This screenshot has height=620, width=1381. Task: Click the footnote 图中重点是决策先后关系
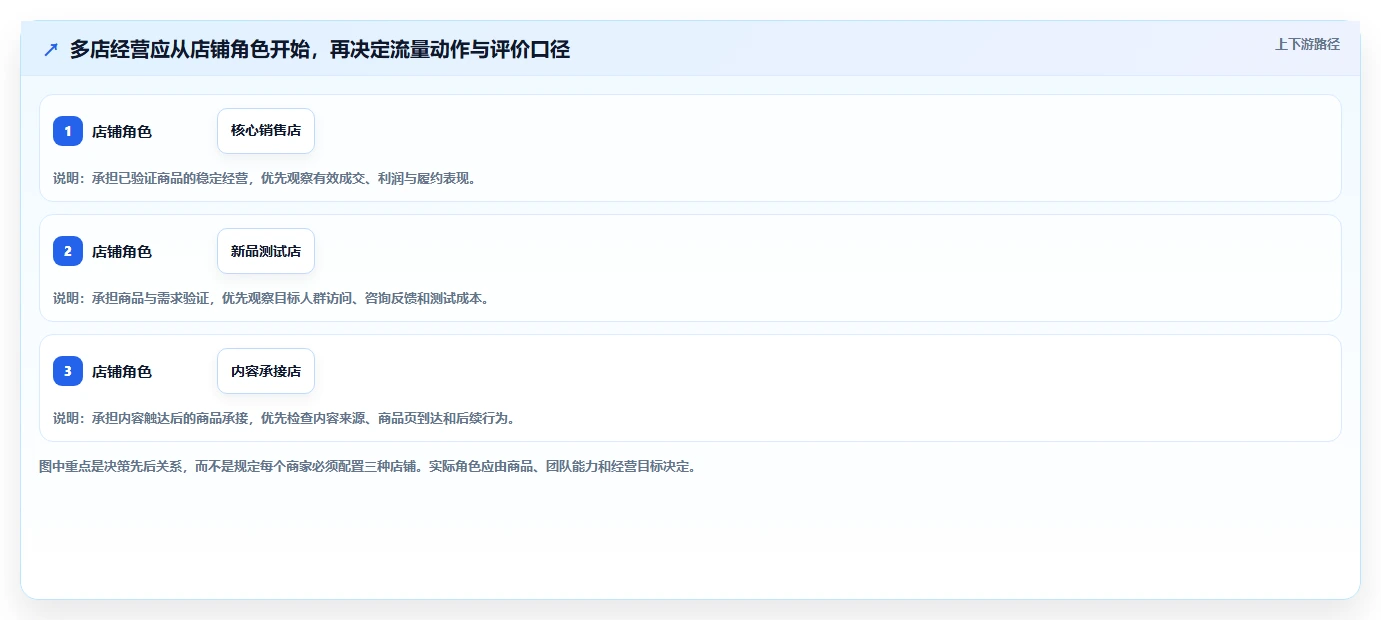coord(367,466)
